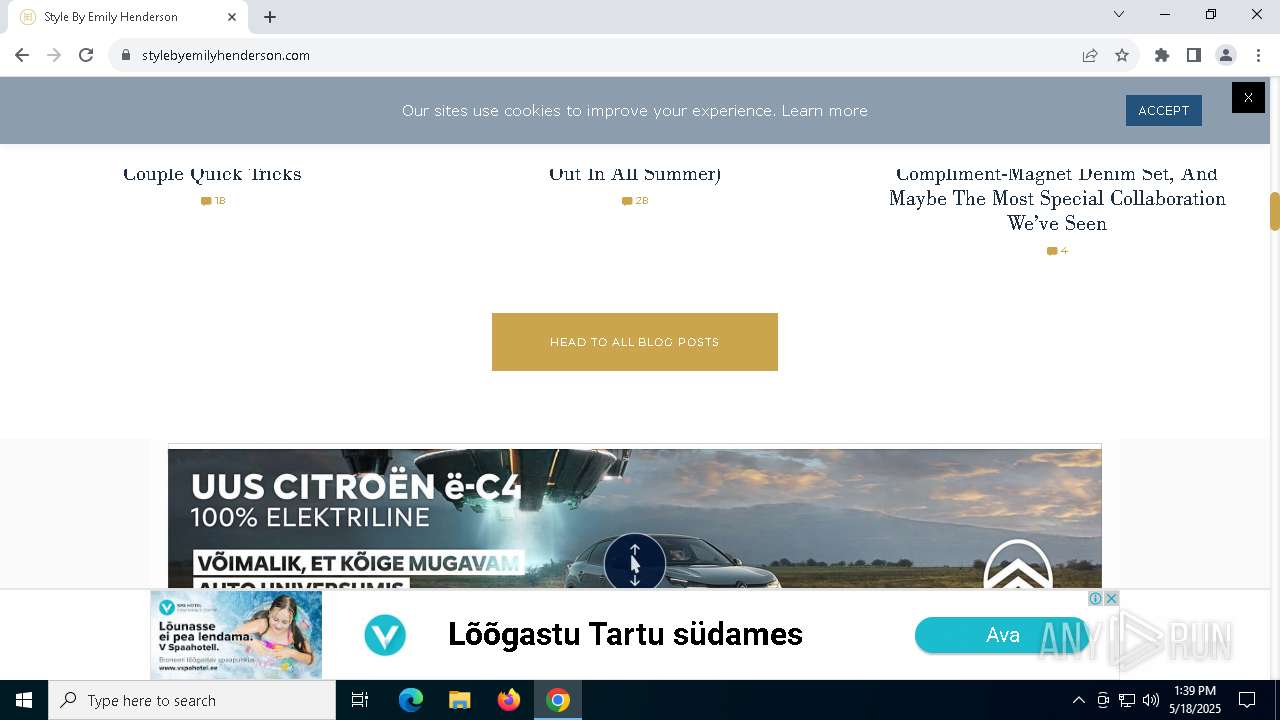This screenshot has height=720, width=1280.
Task: Launch Microsoft Edge from the taskbar
Action: click(x=411, y=700)
